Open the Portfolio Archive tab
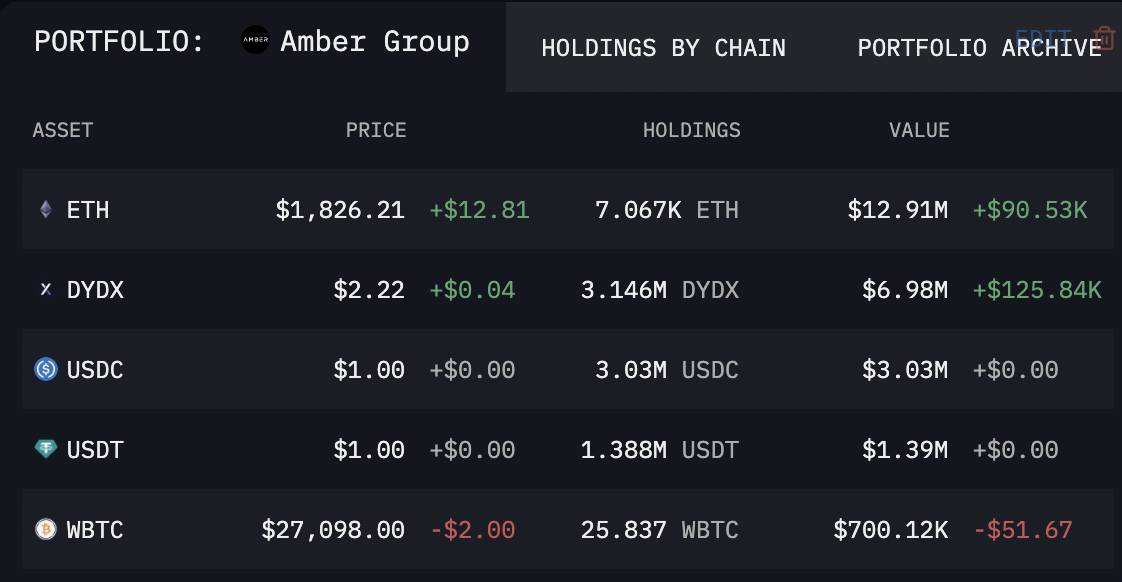This screenshot has width=1122, height=582. [x=980, y=48]
